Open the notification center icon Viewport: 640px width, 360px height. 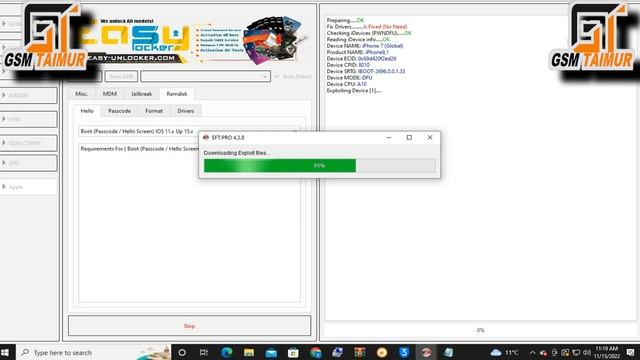tap(630, 352)
